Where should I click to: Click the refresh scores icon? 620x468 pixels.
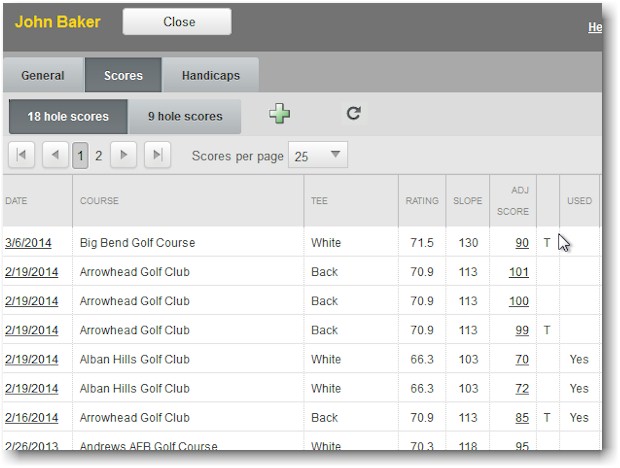coord(353,114)
